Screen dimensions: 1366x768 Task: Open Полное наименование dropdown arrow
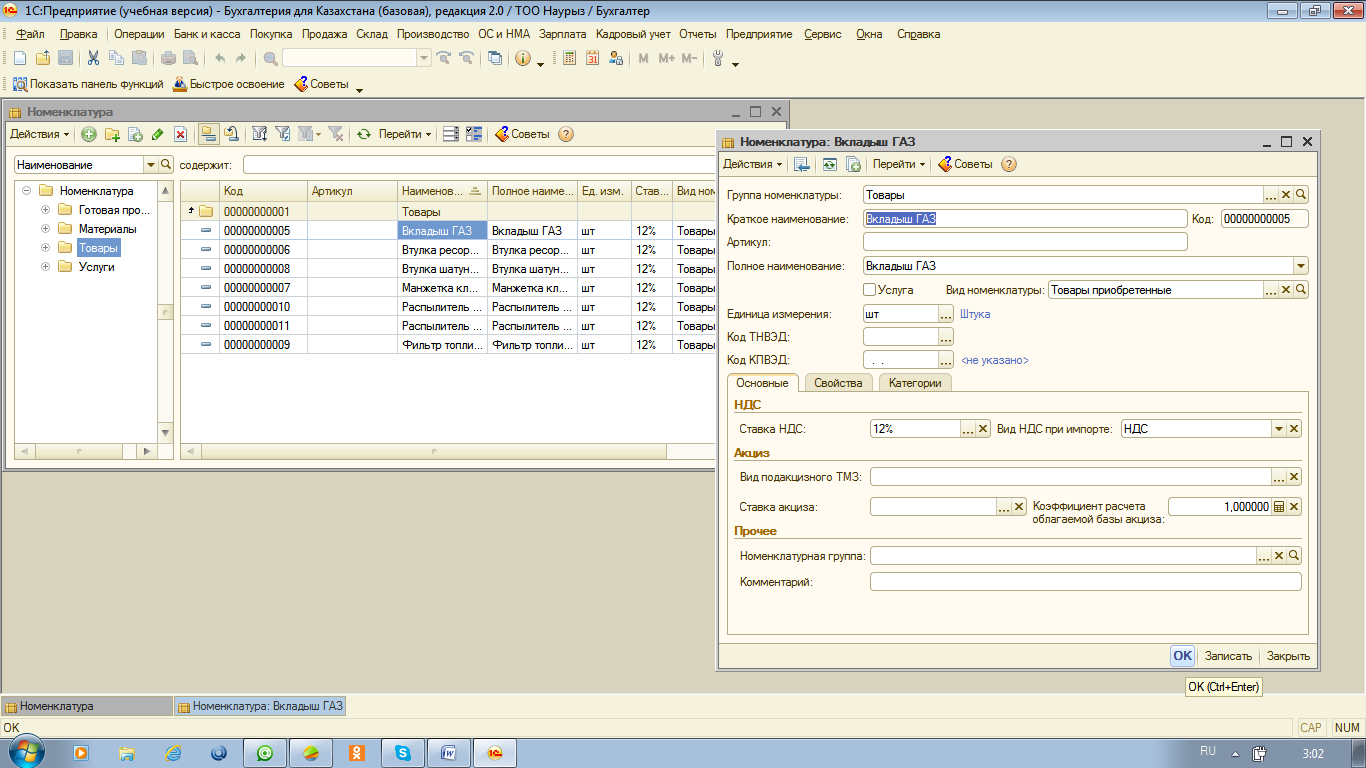click(1300, 266)
